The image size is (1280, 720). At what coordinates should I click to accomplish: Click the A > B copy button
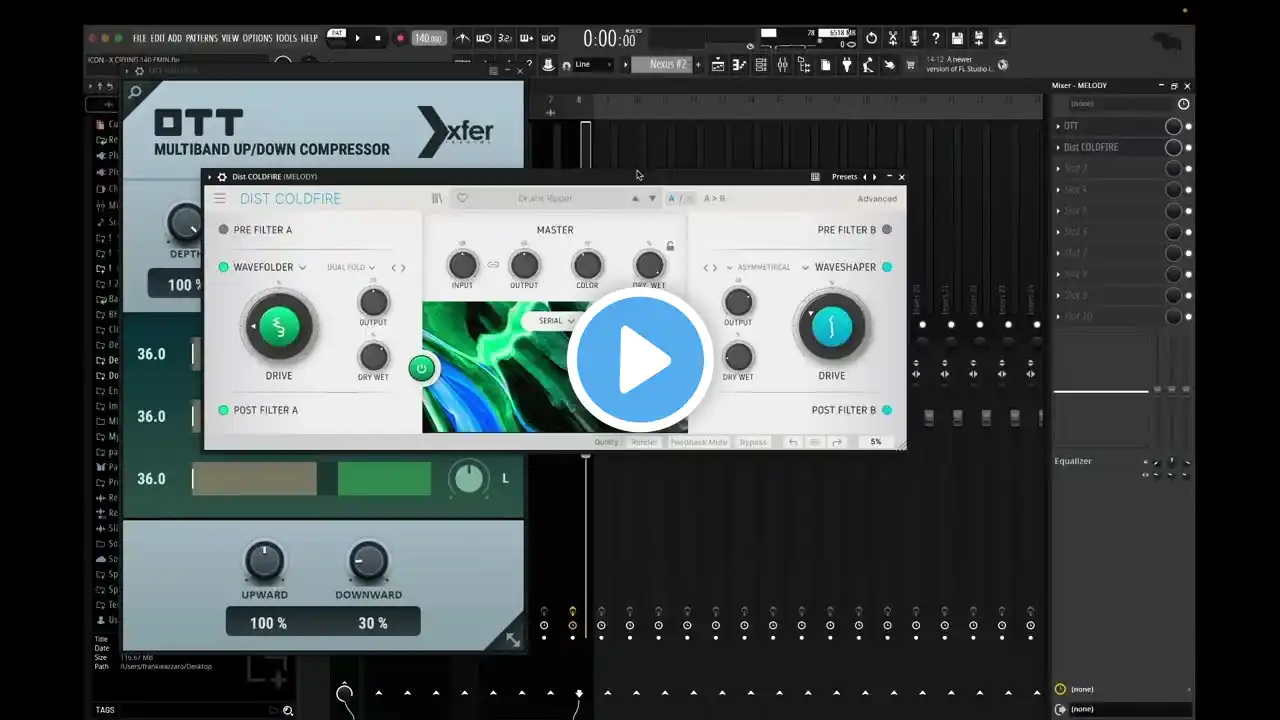point(715,199)
